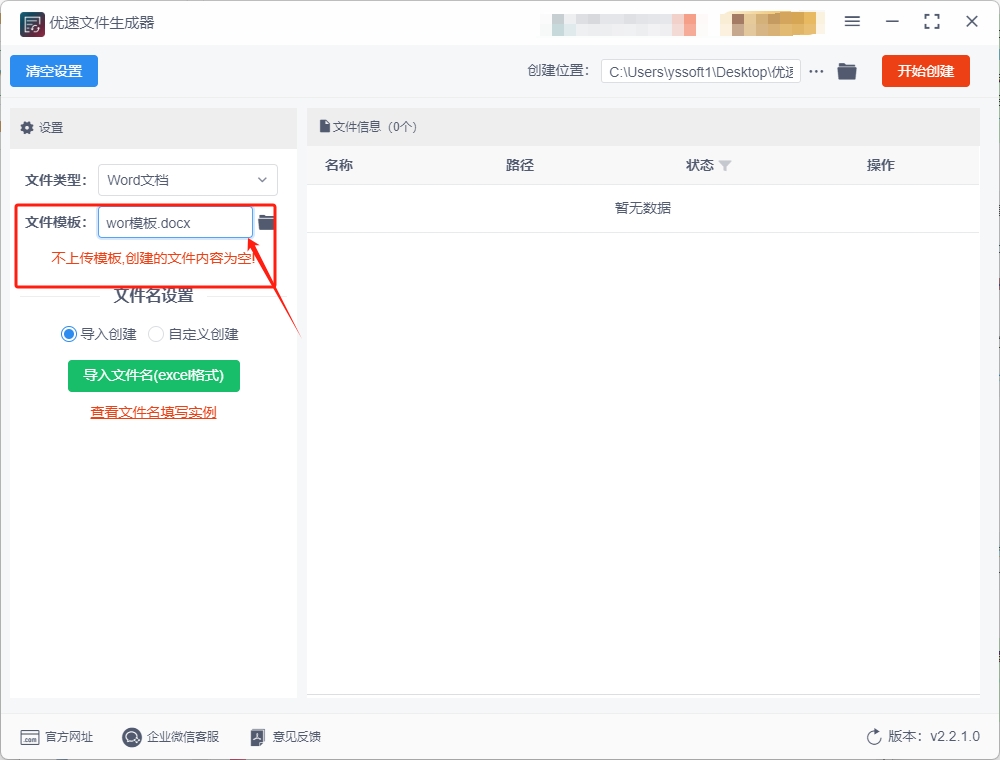Open the 查看文件名填写实例 link

pyautogui.click(x=154, y=412)
